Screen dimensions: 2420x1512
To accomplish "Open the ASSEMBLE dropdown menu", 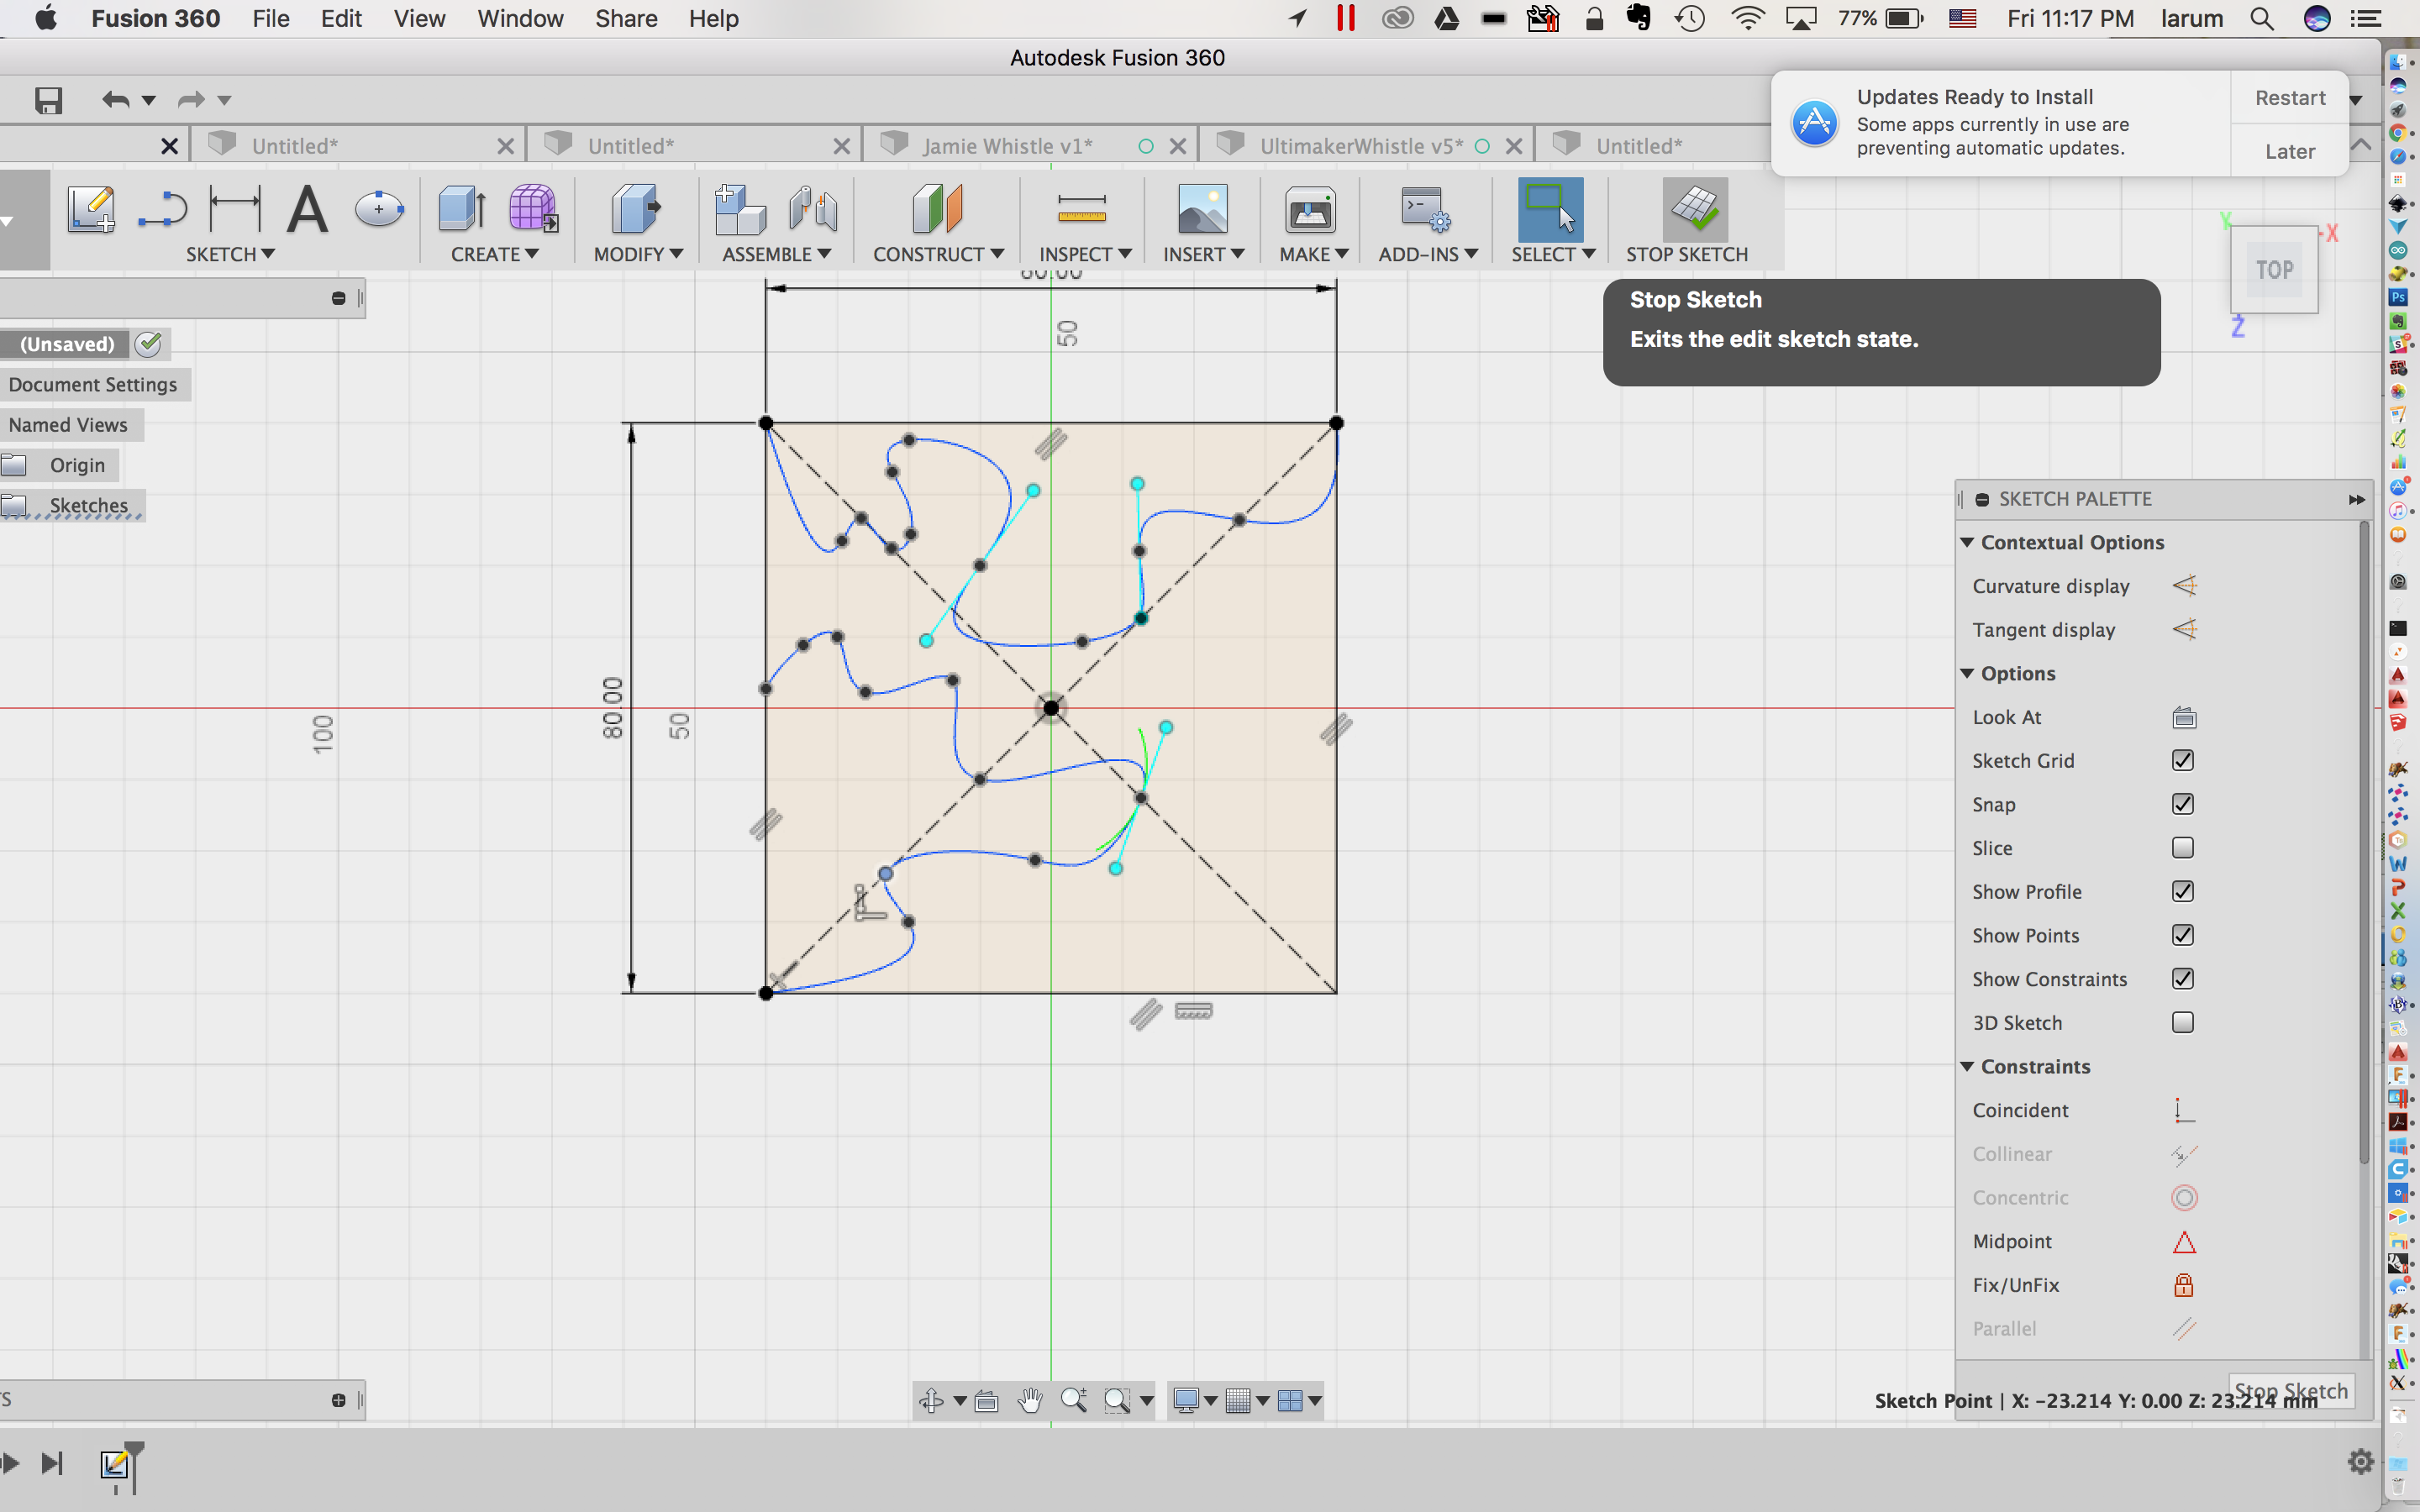I will (777, 254).
